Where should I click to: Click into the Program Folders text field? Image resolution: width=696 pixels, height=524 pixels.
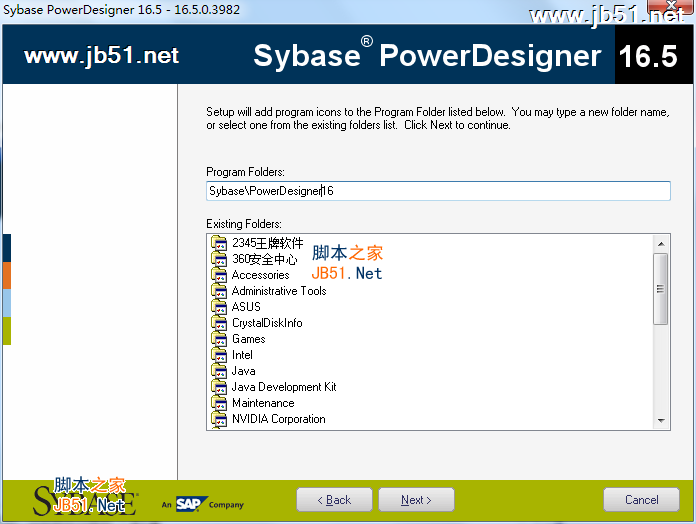tap(438, 191)
